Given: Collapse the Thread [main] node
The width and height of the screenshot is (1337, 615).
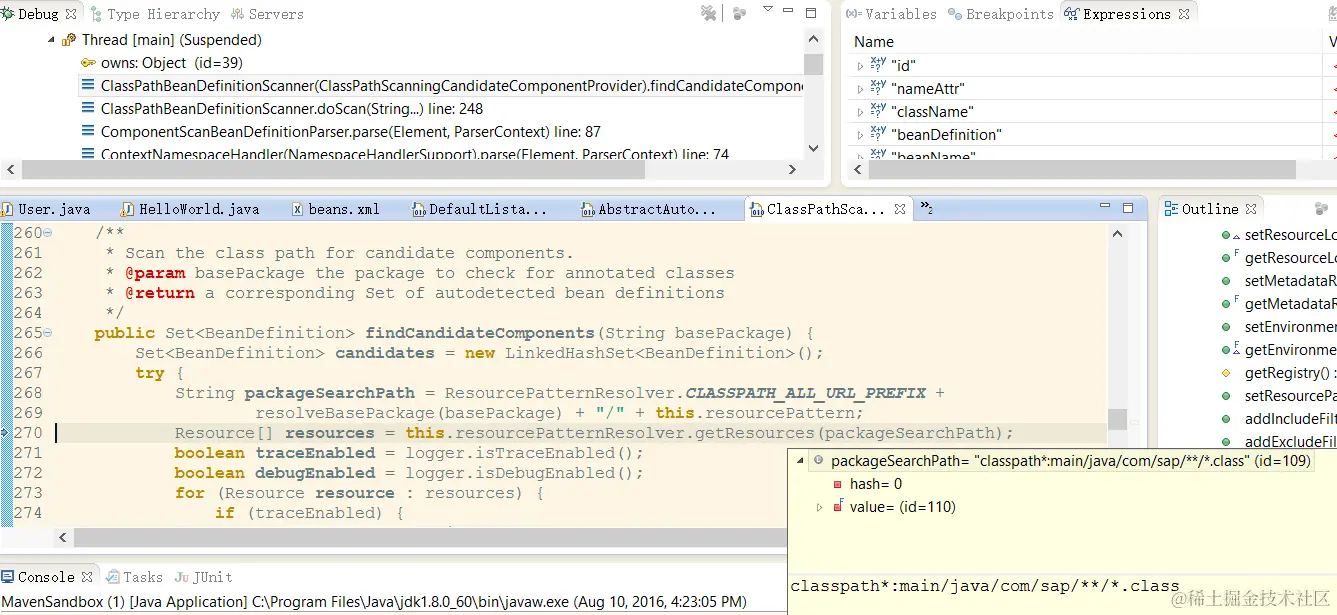Looking at the screenshot, I should 51,40.
